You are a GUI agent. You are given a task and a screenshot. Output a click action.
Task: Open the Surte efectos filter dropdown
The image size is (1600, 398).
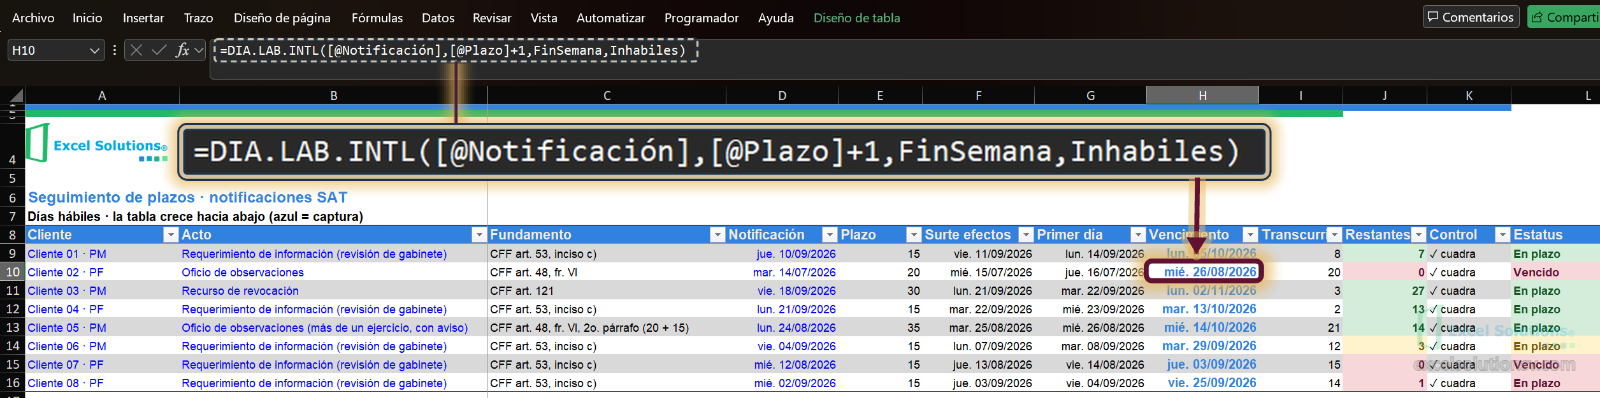click(1025, 235)
